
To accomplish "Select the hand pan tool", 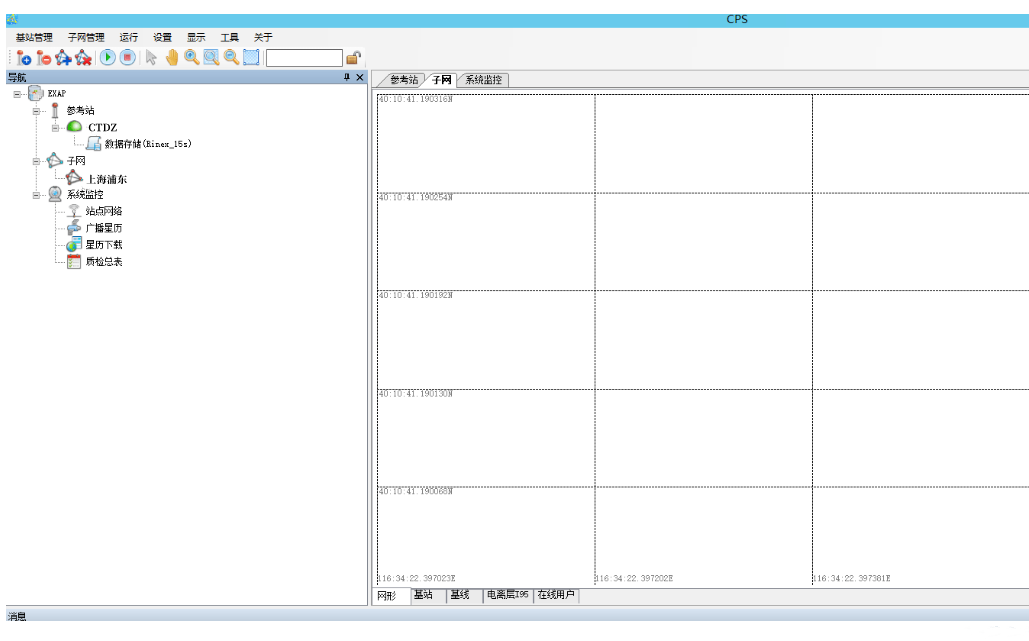I will point(172,58).
